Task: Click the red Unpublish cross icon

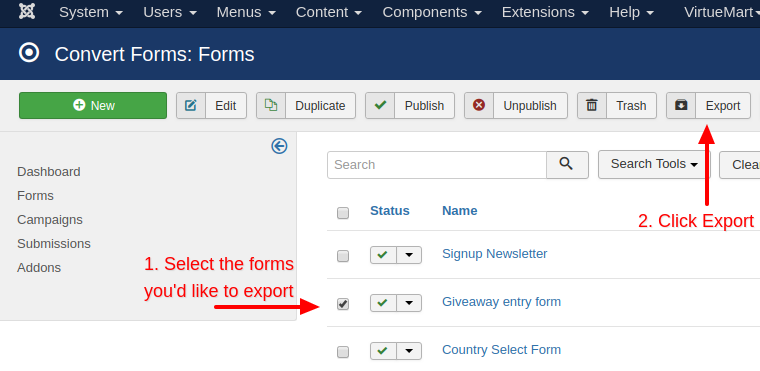Action: pyautogui.click(x=479, y=105)
